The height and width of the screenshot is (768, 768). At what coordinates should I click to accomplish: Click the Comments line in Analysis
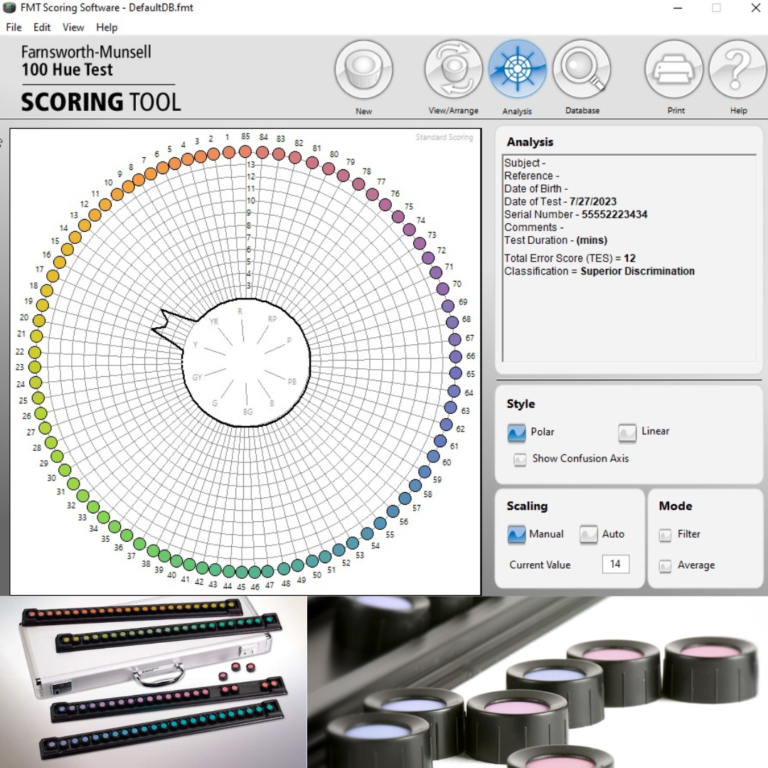pos(534,227)
